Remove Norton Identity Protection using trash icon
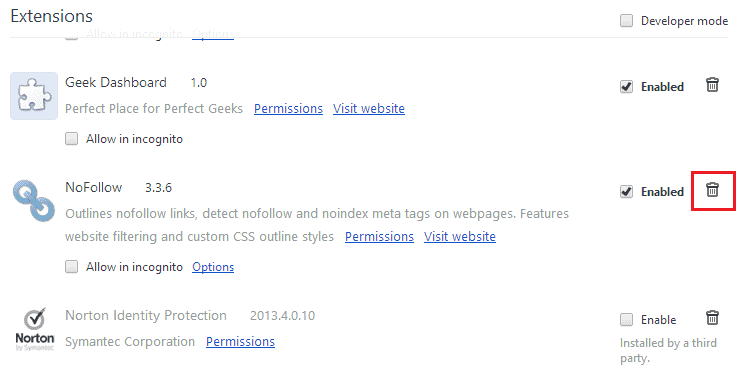 click(x=712, y=317)
